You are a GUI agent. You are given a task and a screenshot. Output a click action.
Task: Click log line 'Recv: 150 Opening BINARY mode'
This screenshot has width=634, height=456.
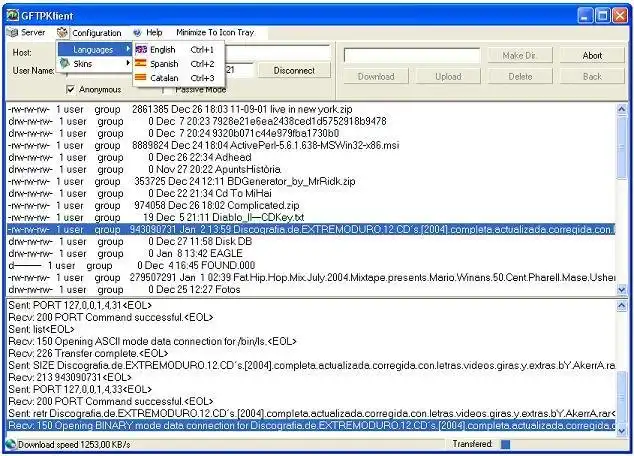311,426
